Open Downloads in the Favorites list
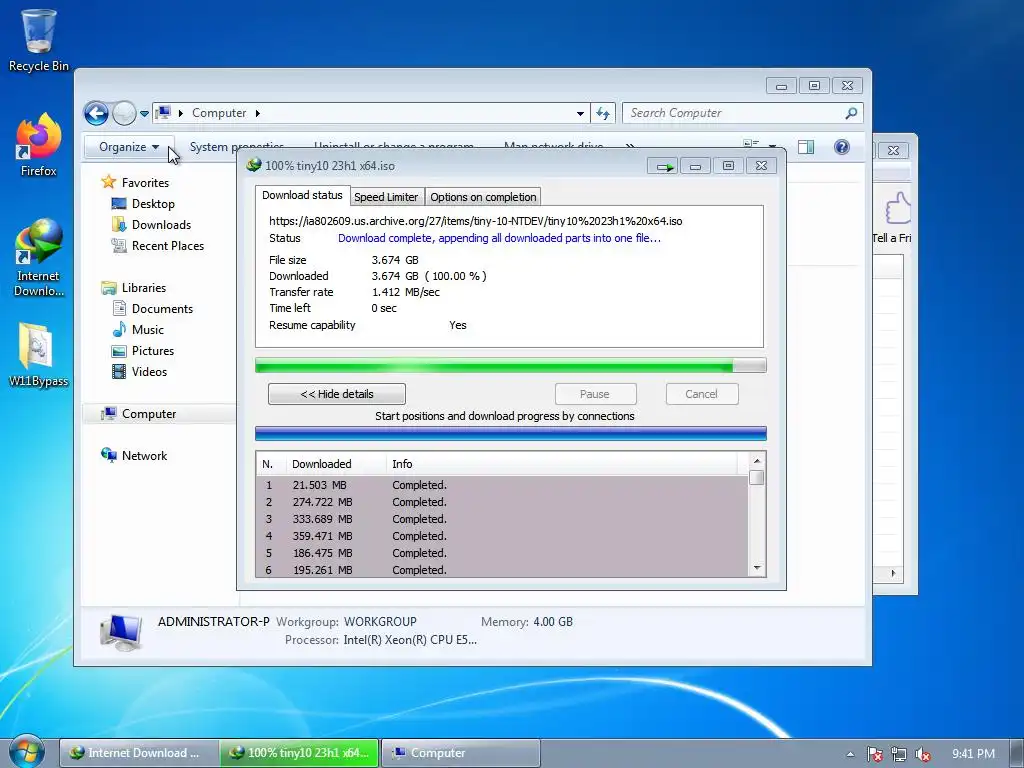This screenshot has height=768, width=1024. pyautogui.click(x=161, y=225)
